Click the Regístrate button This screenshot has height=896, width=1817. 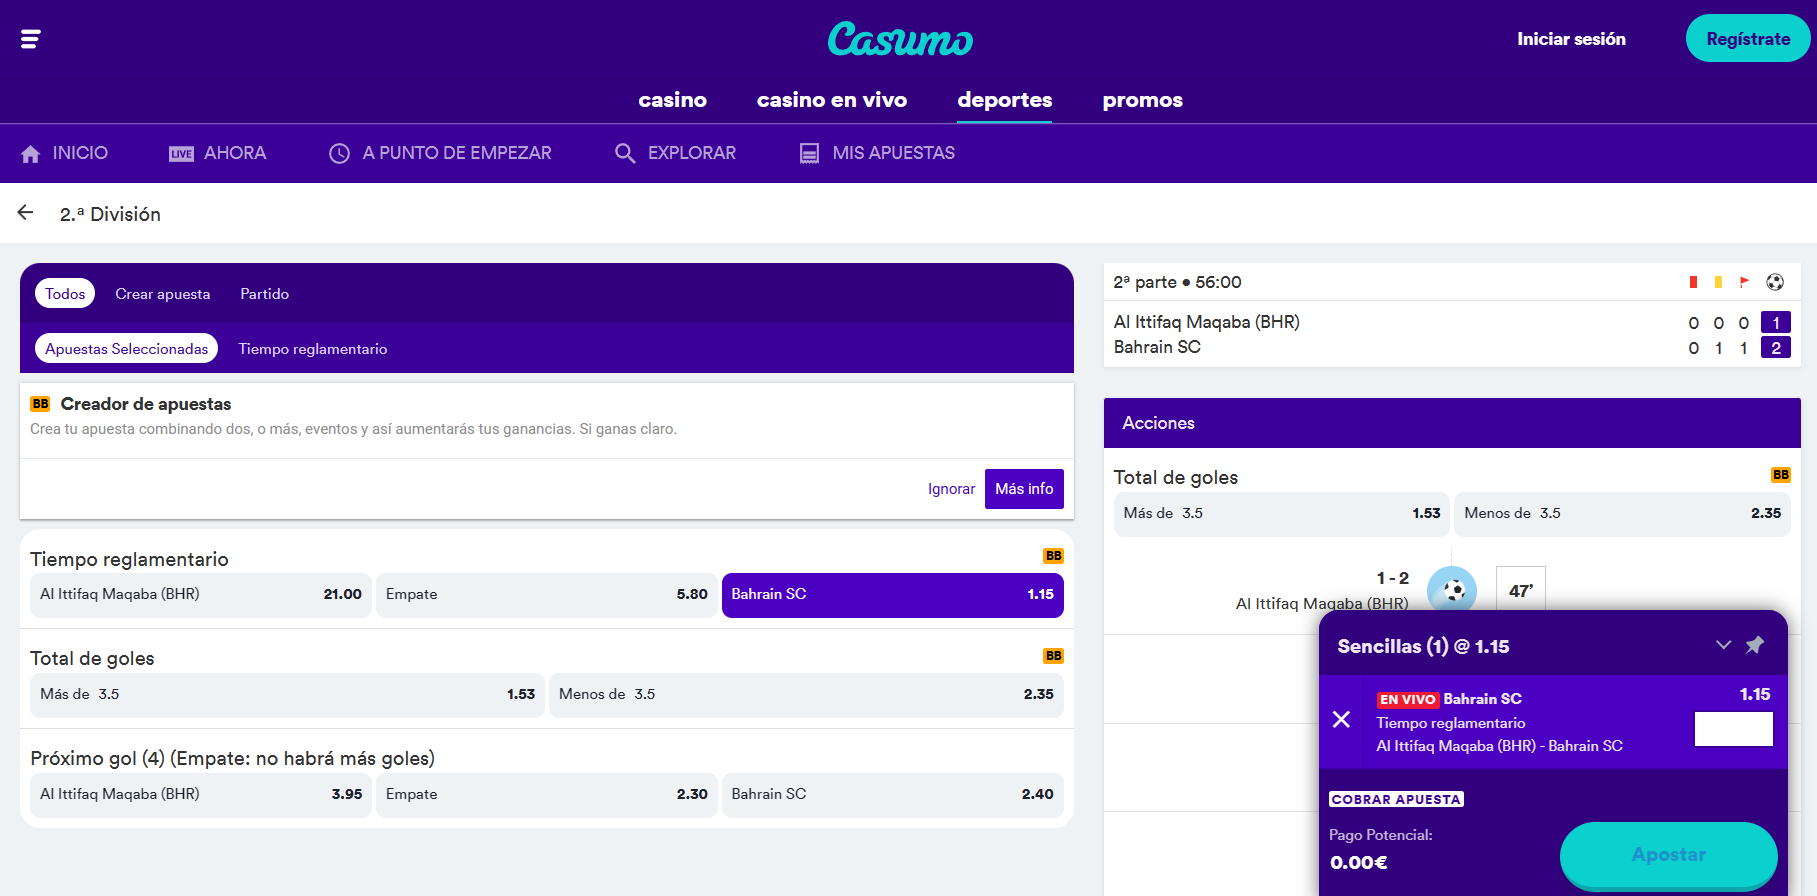click(x=1747, y=39)
